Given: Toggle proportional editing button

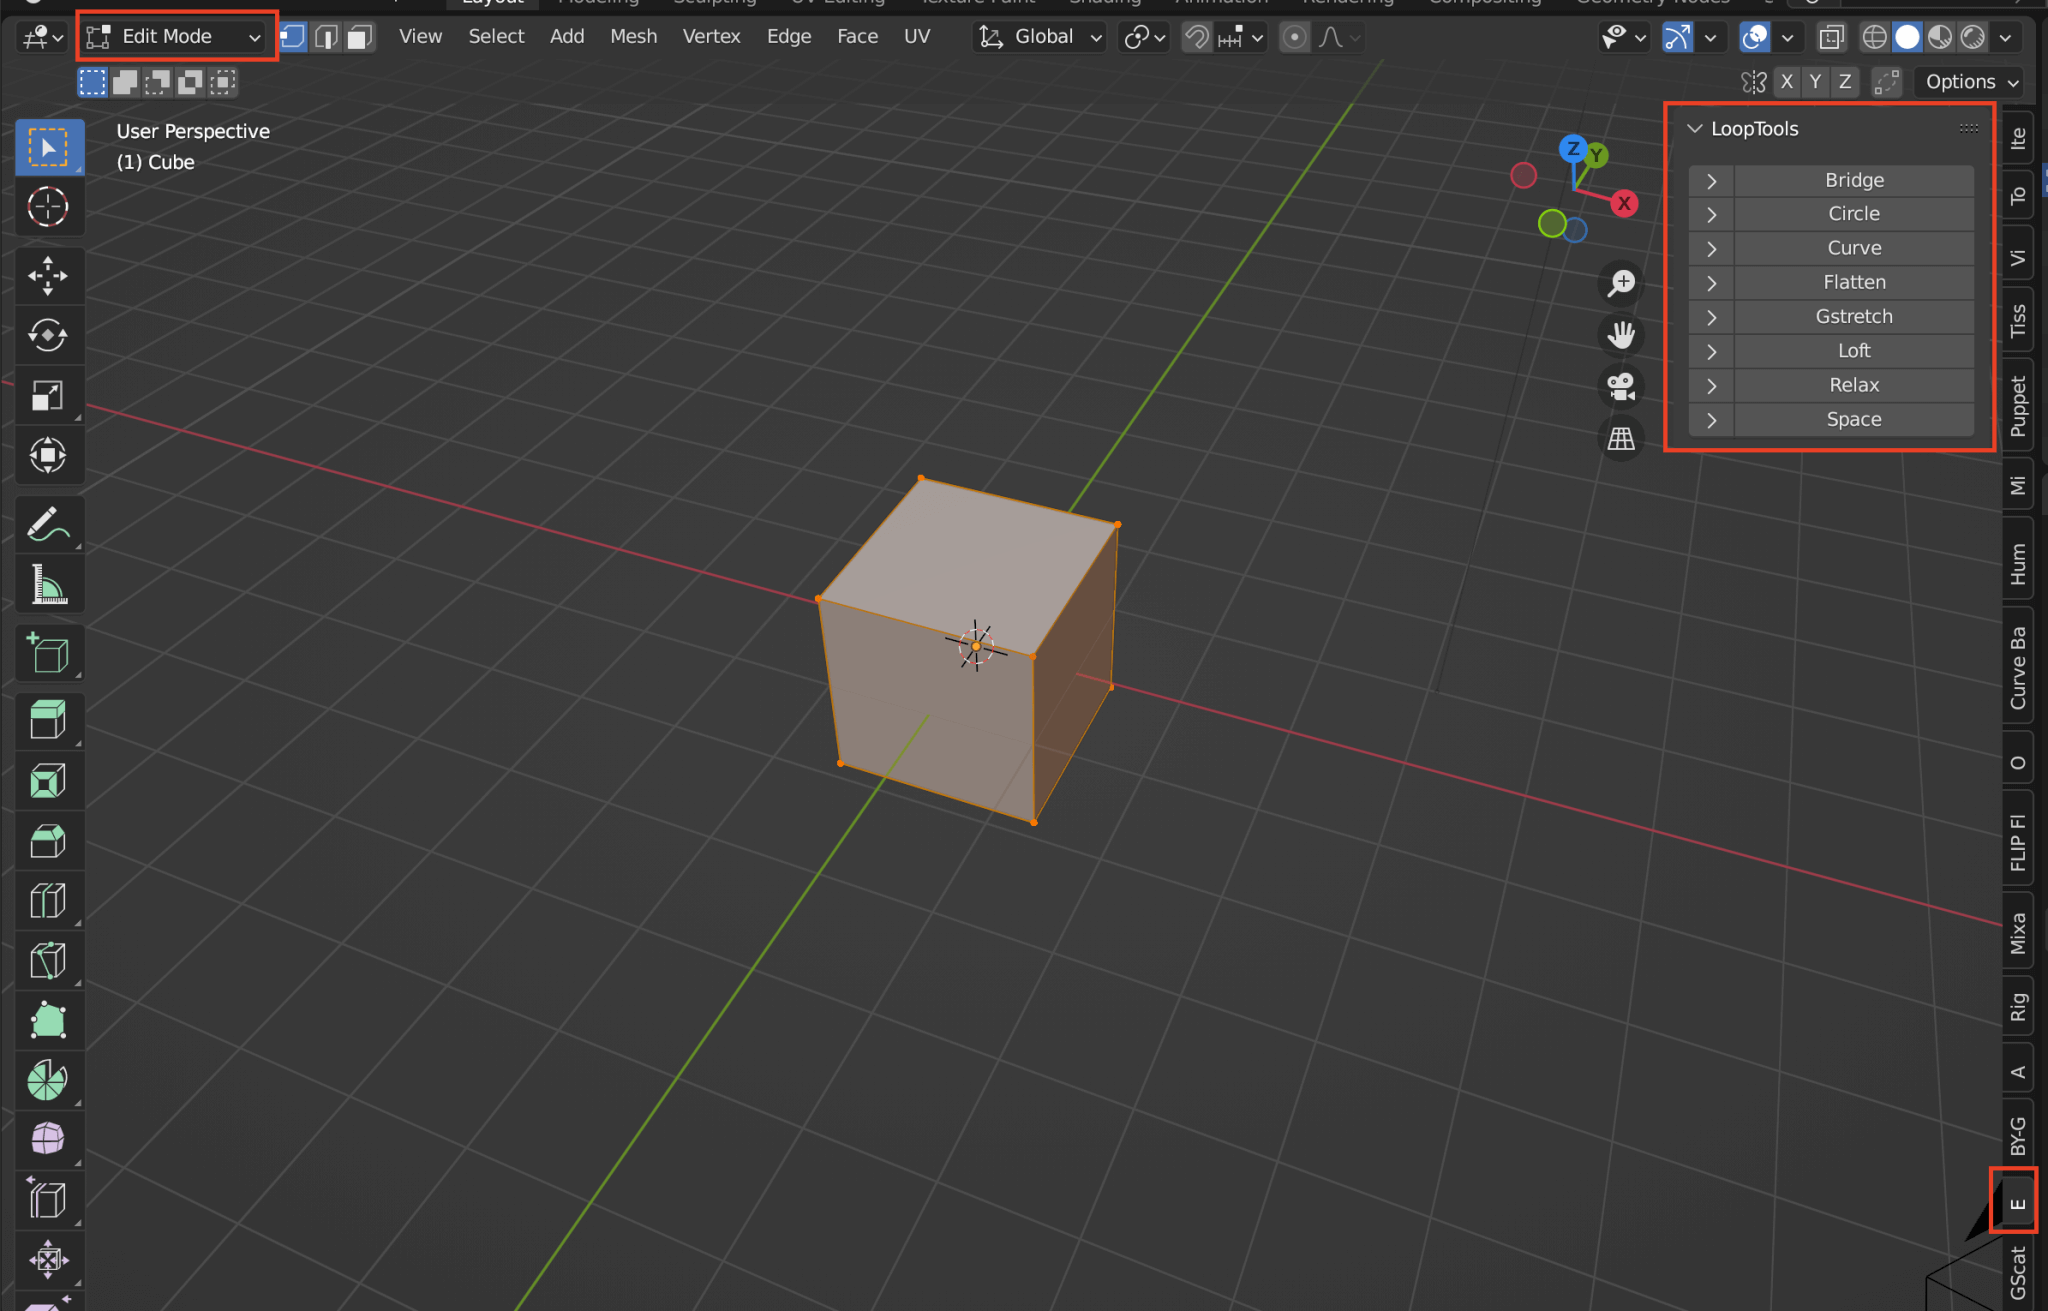Looking at the screenshot, I should 1294,37.
